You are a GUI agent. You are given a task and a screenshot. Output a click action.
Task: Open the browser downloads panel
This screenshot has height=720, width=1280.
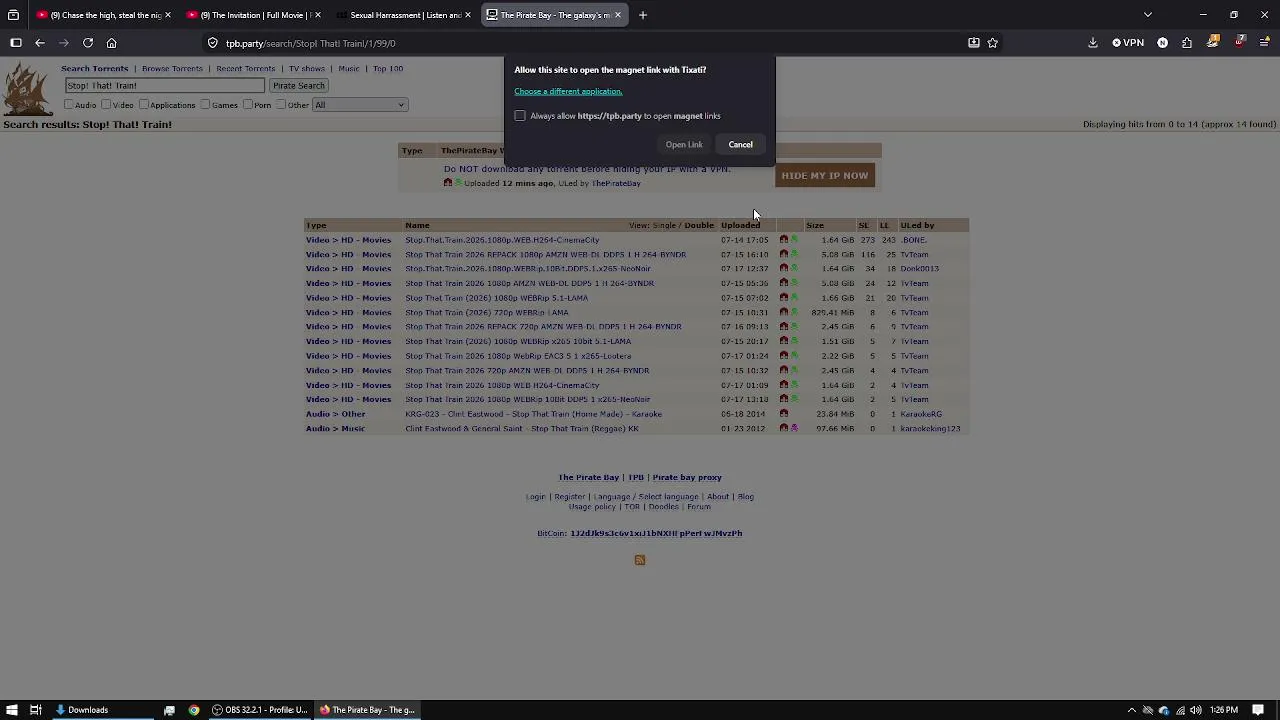[1092, 43]
